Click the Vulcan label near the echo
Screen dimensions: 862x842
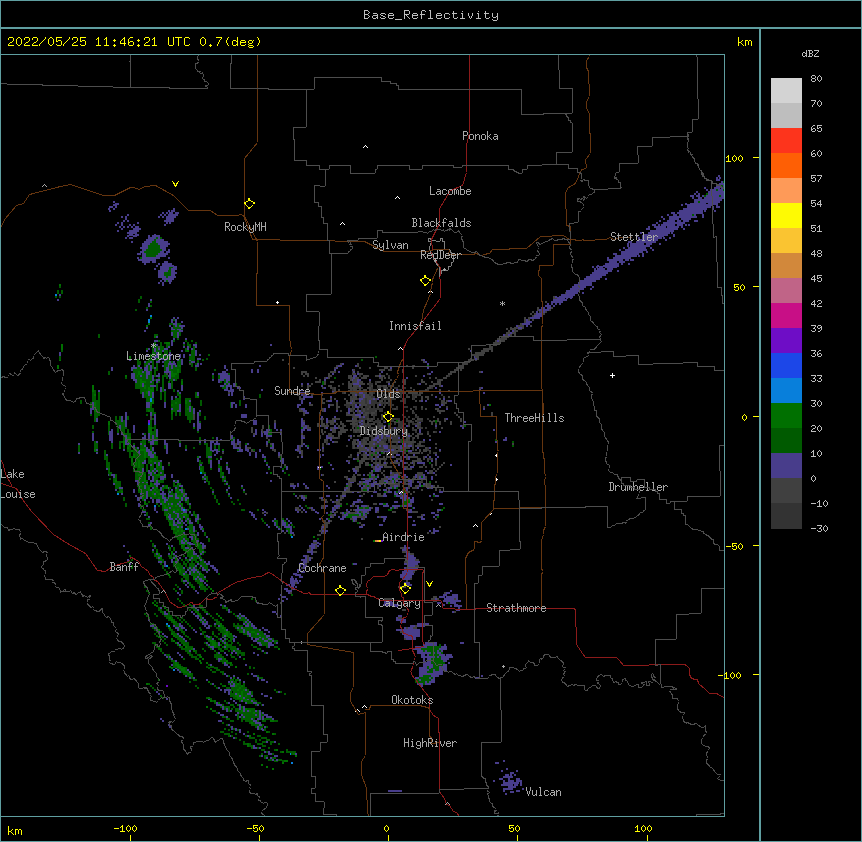tap(543, 792)
